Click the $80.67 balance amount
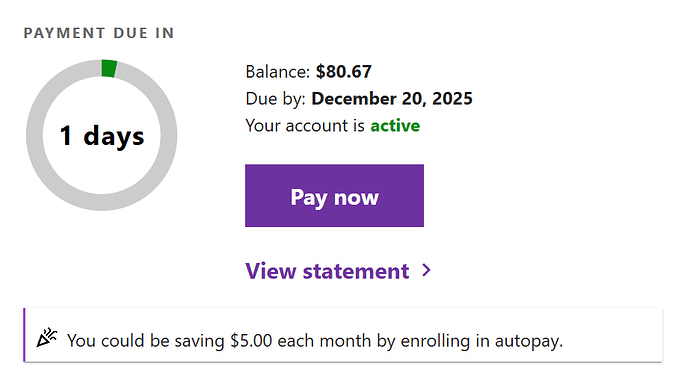This screenshot has width=690, height=390. 344,72
